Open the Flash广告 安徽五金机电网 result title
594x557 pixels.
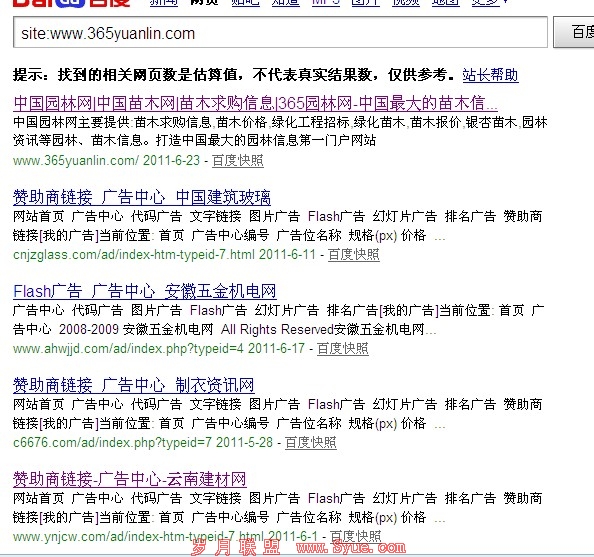(144, 291)
